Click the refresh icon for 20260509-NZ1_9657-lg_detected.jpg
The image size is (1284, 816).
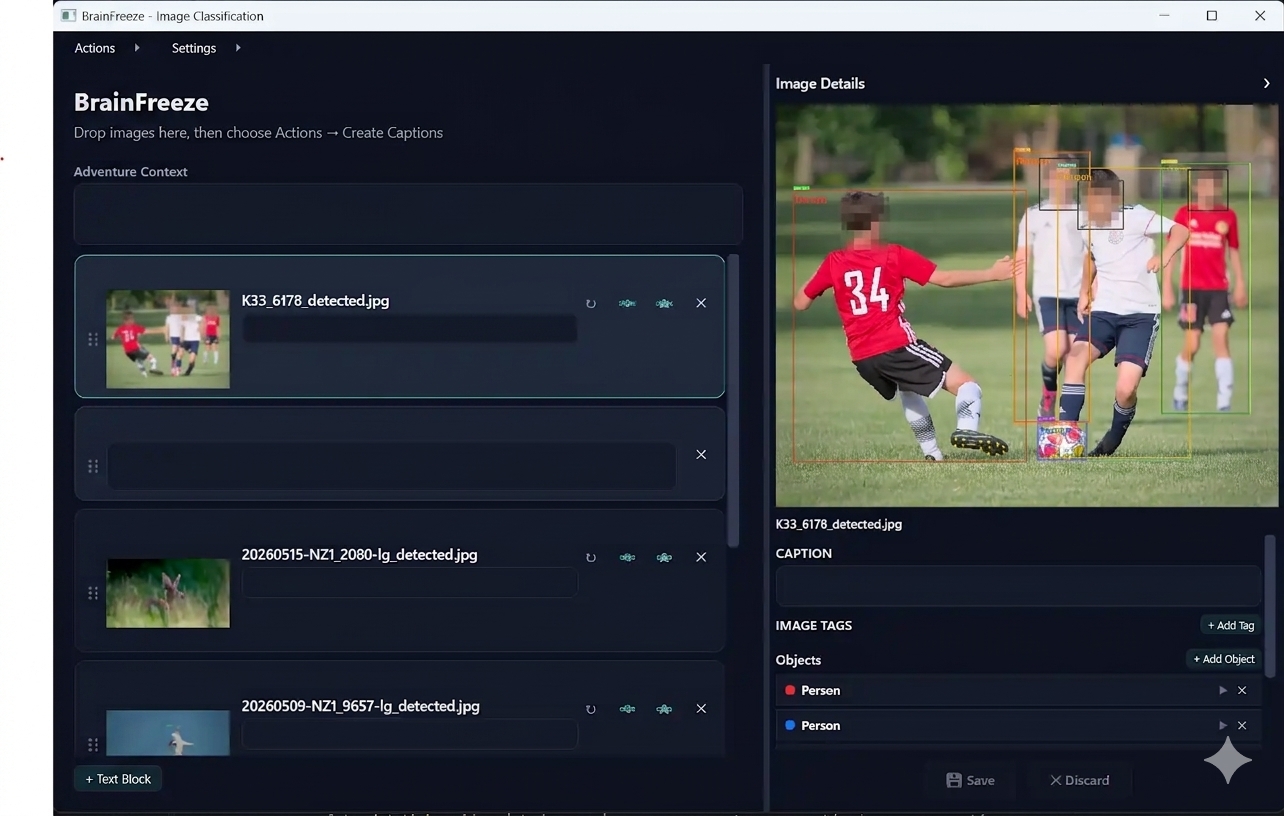click(x=591, y=709)
